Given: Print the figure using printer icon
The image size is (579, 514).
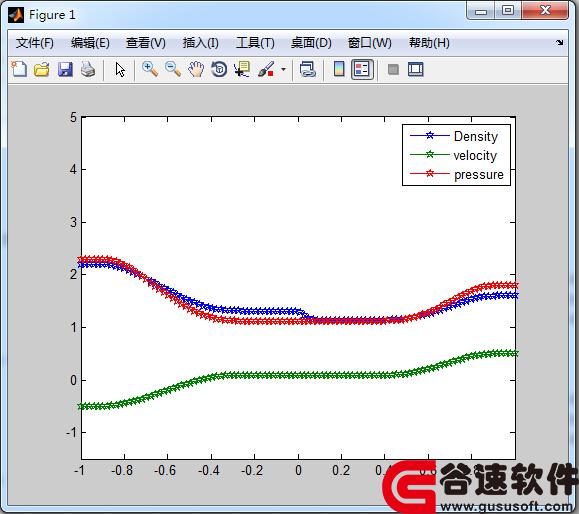Looking at the screenshot, I should tap(88, 69).
